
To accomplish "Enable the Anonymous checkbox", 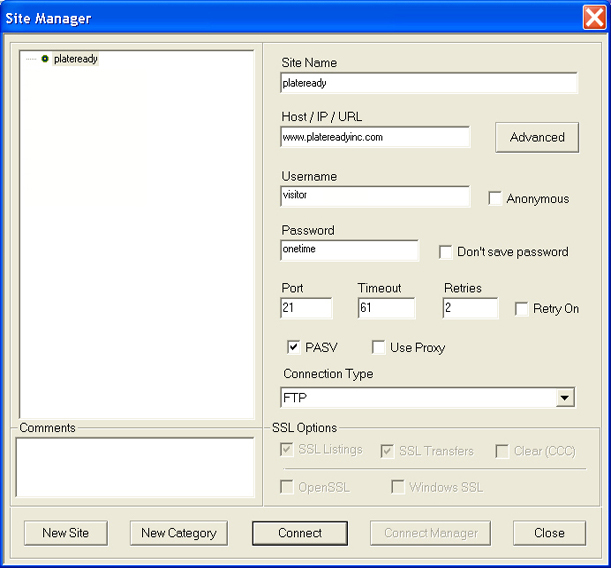I will (495, 198).
